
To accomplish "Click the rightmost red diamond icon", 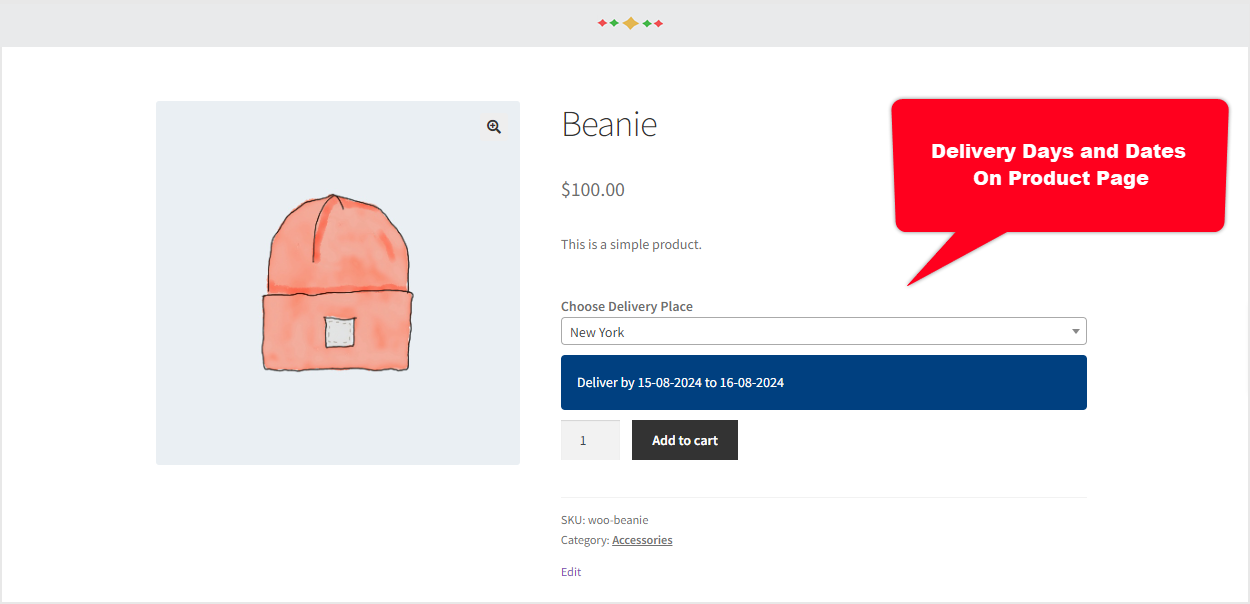I will click(658, 23).
